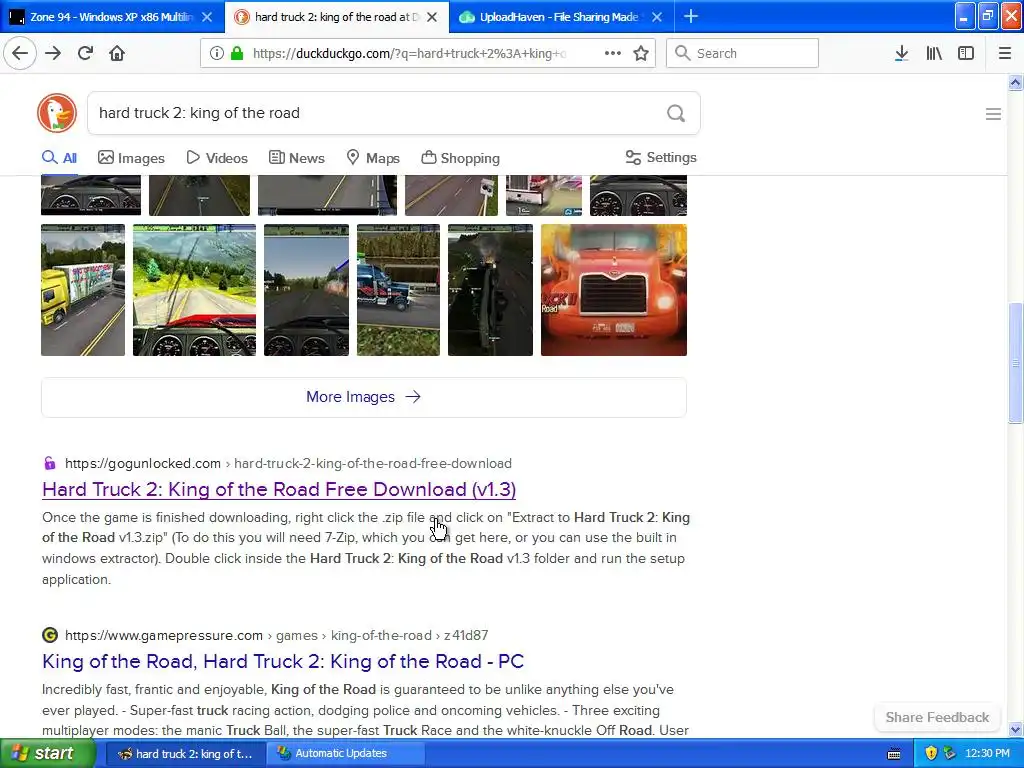
Task: Switch to Videos results
Action: [217, 158]
